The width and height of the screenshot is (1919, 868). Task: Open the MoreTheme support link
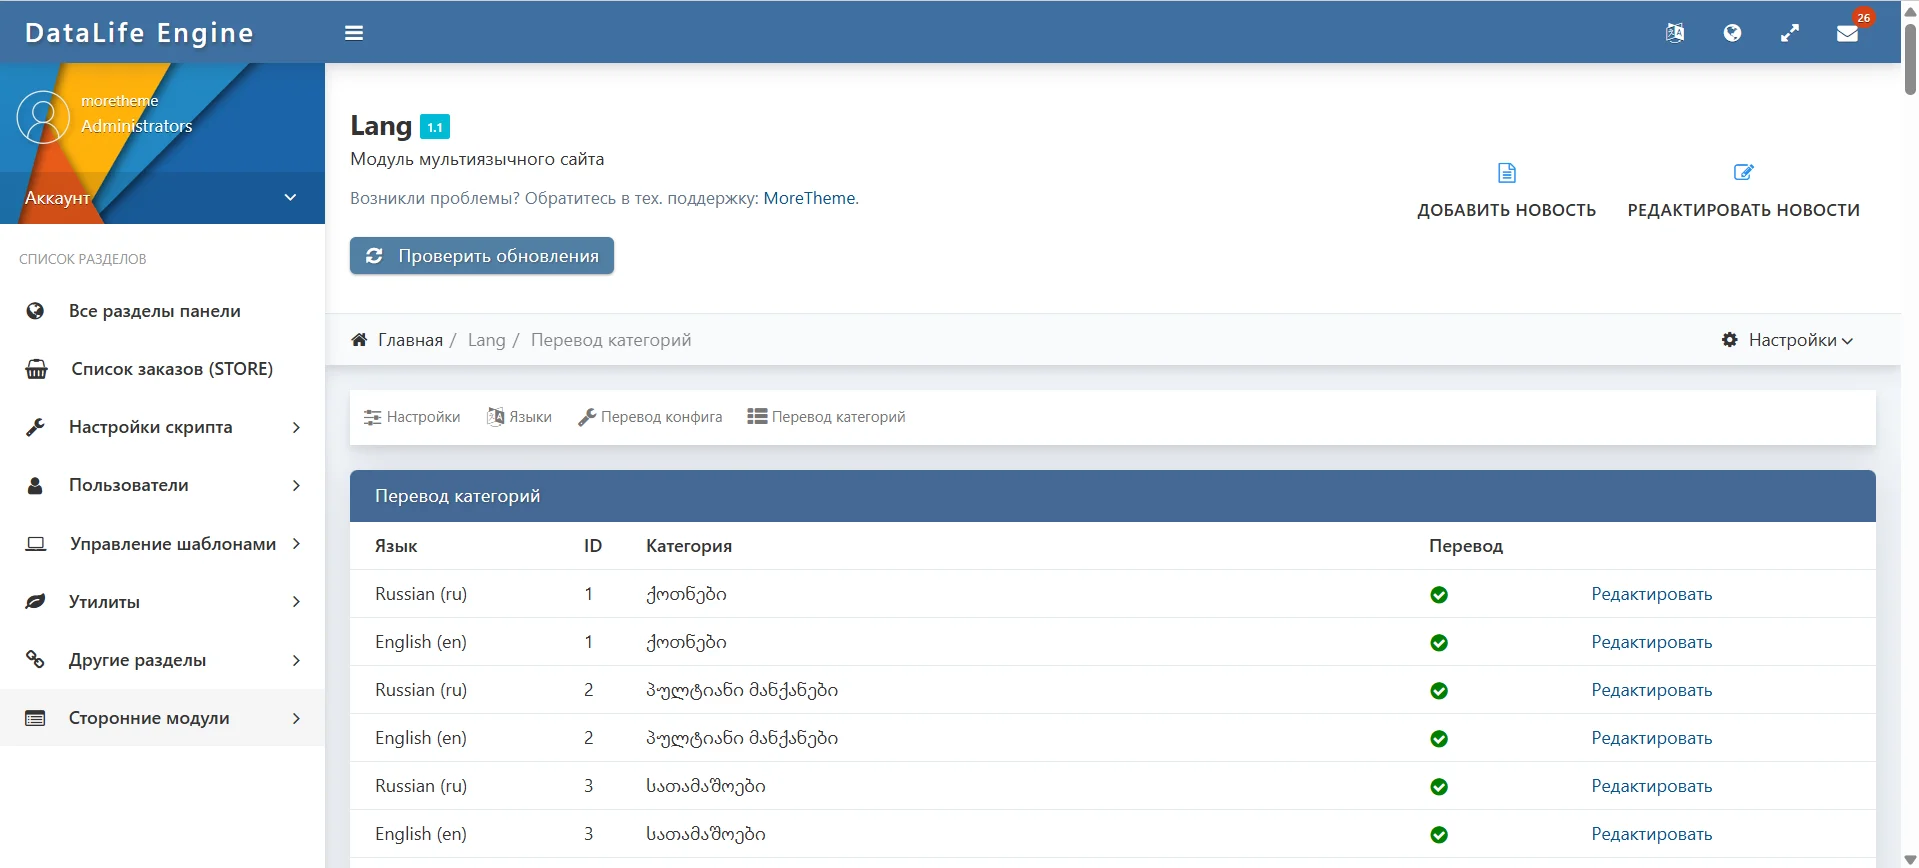pos(810,198)
